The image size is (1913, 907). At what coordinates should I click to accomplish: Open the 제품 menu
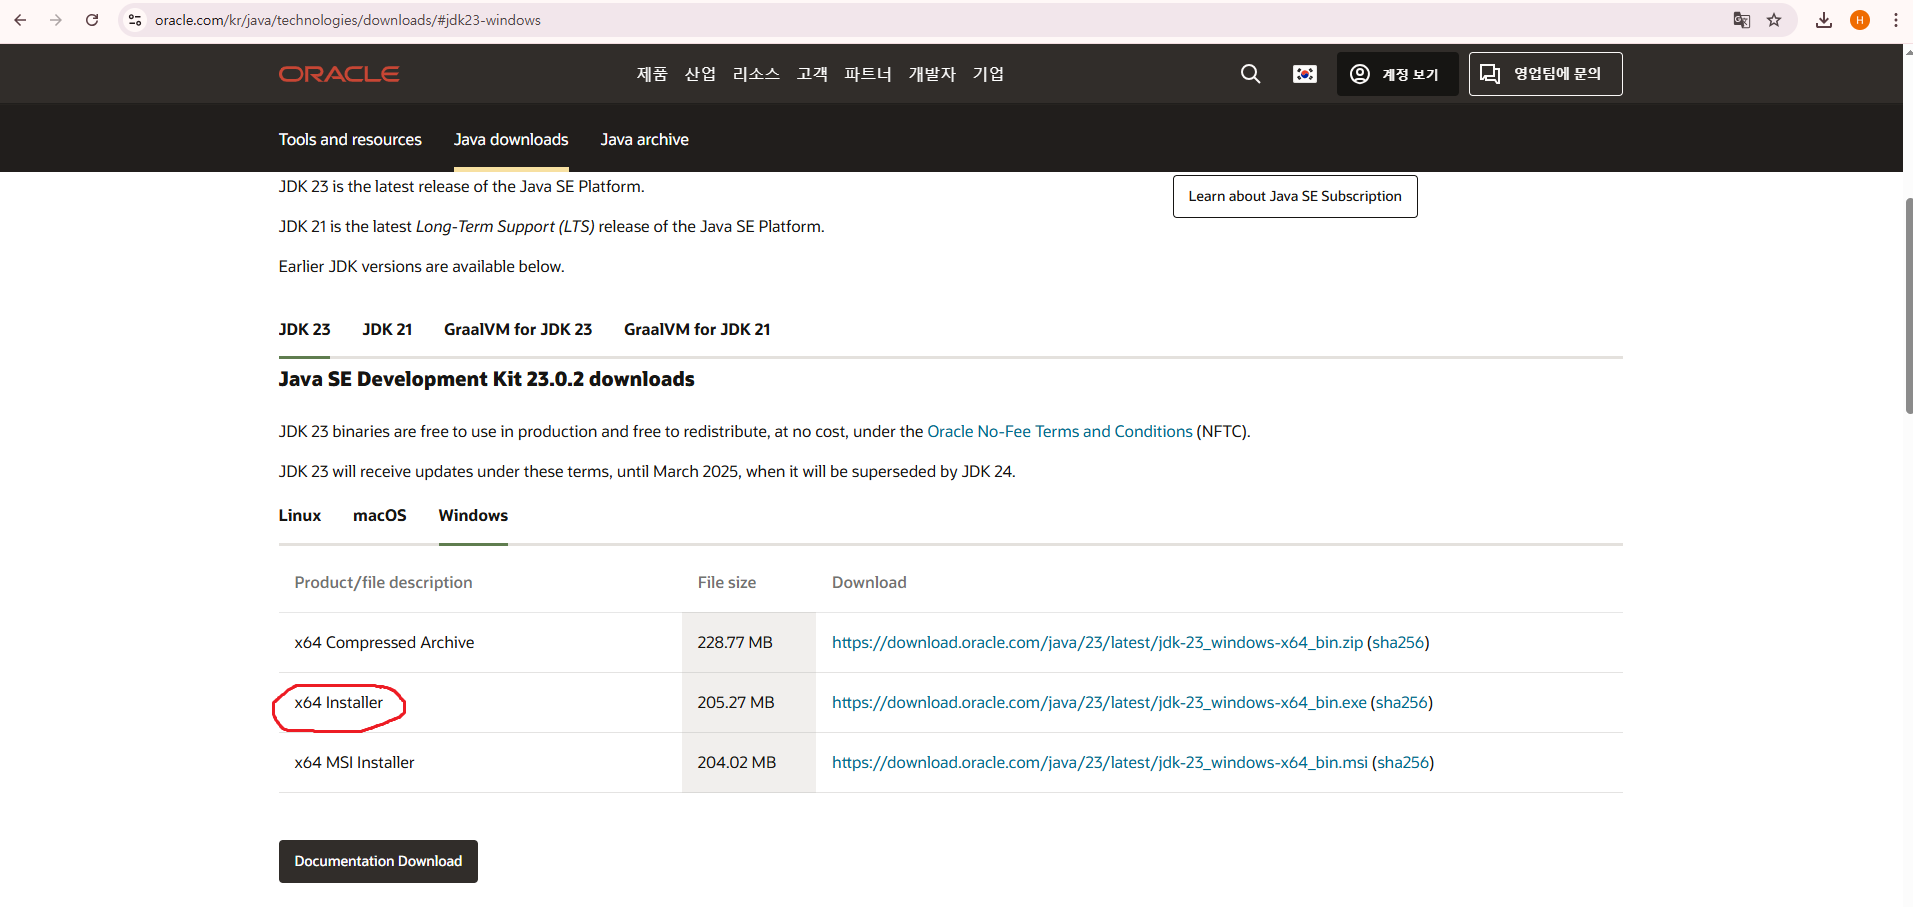(x=652, y=74)
